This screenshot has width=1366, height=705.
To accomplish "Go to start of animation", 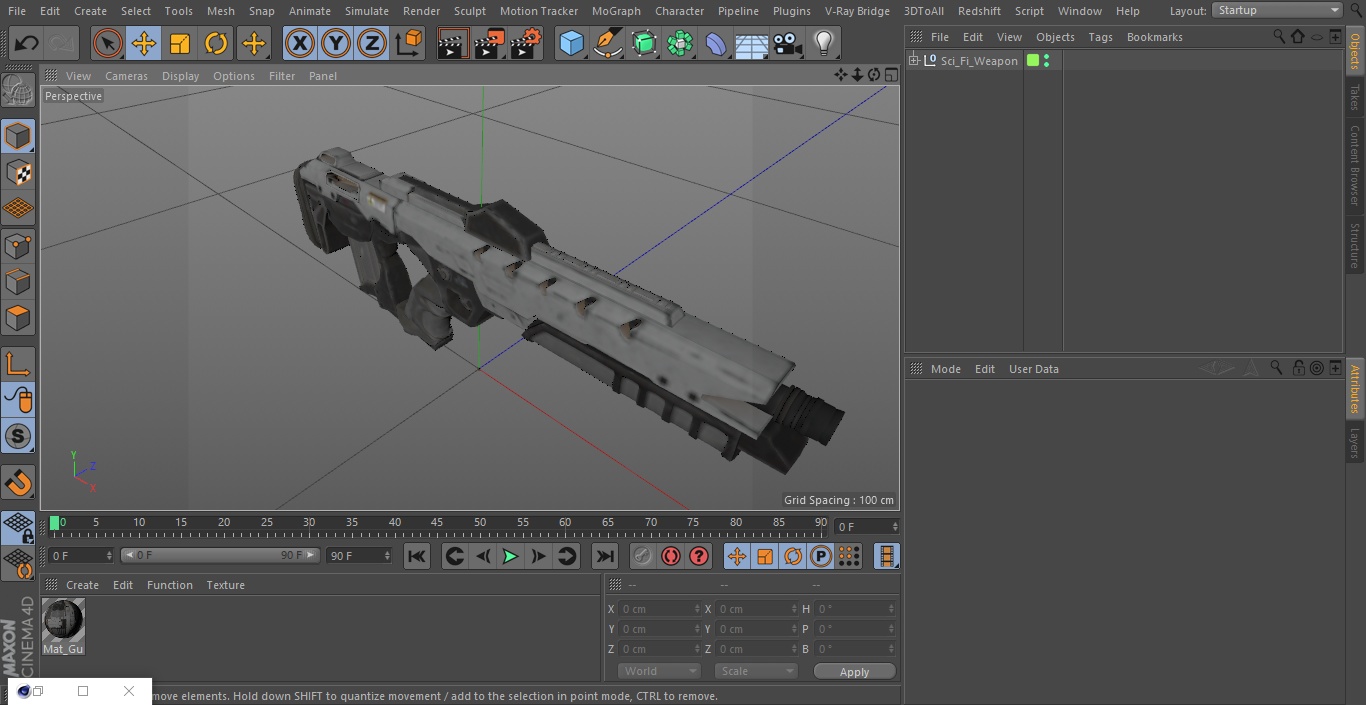I will click(x=417, y=556).
